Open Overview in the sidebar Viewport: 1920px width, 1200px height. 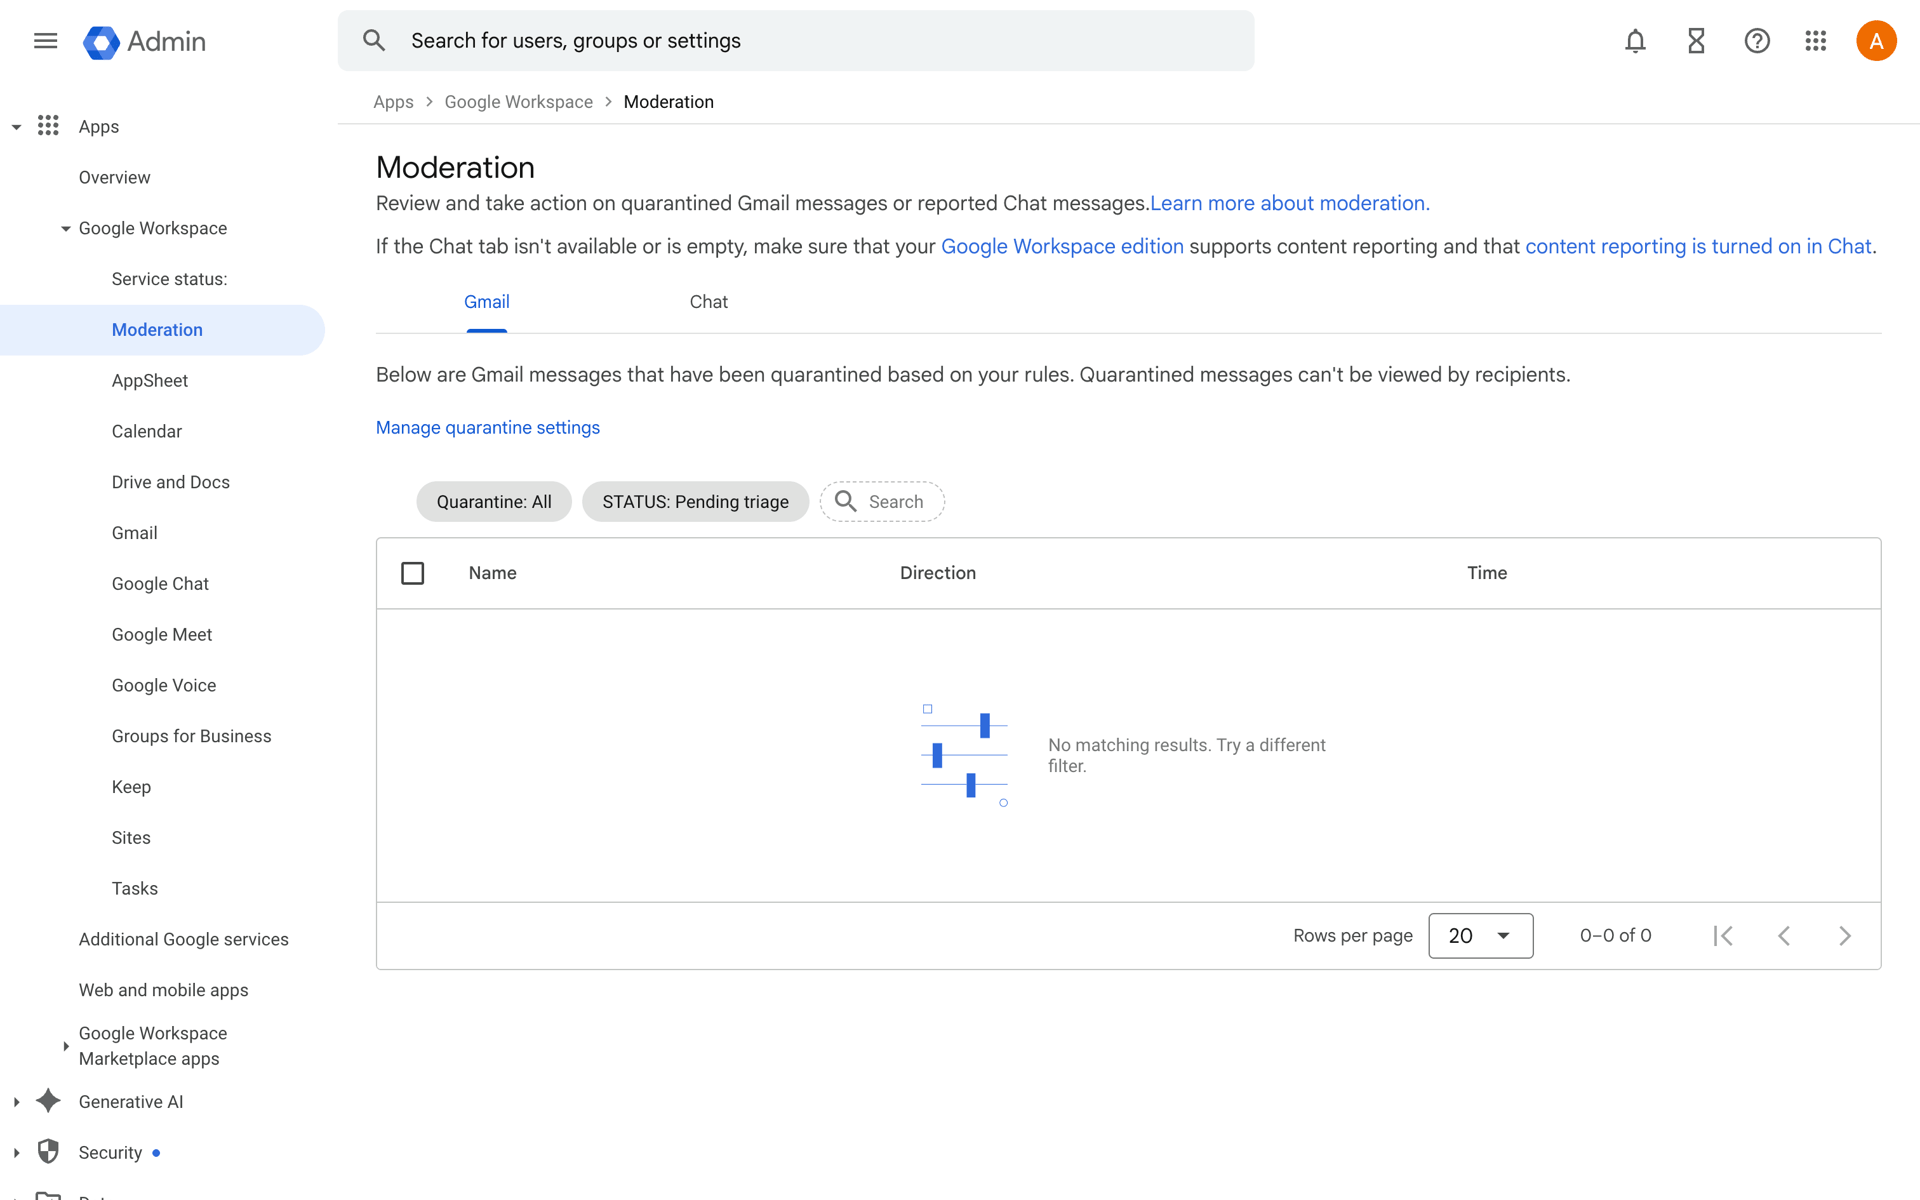point(114,177)
